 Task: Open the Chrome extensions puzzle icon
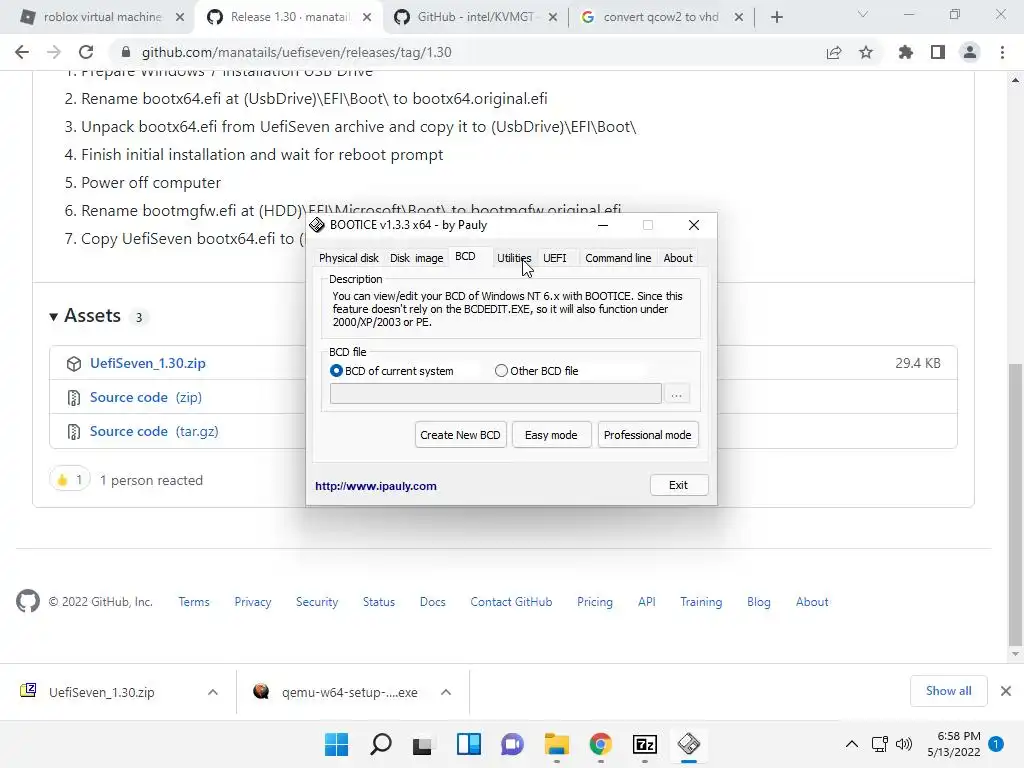point(905,52)
